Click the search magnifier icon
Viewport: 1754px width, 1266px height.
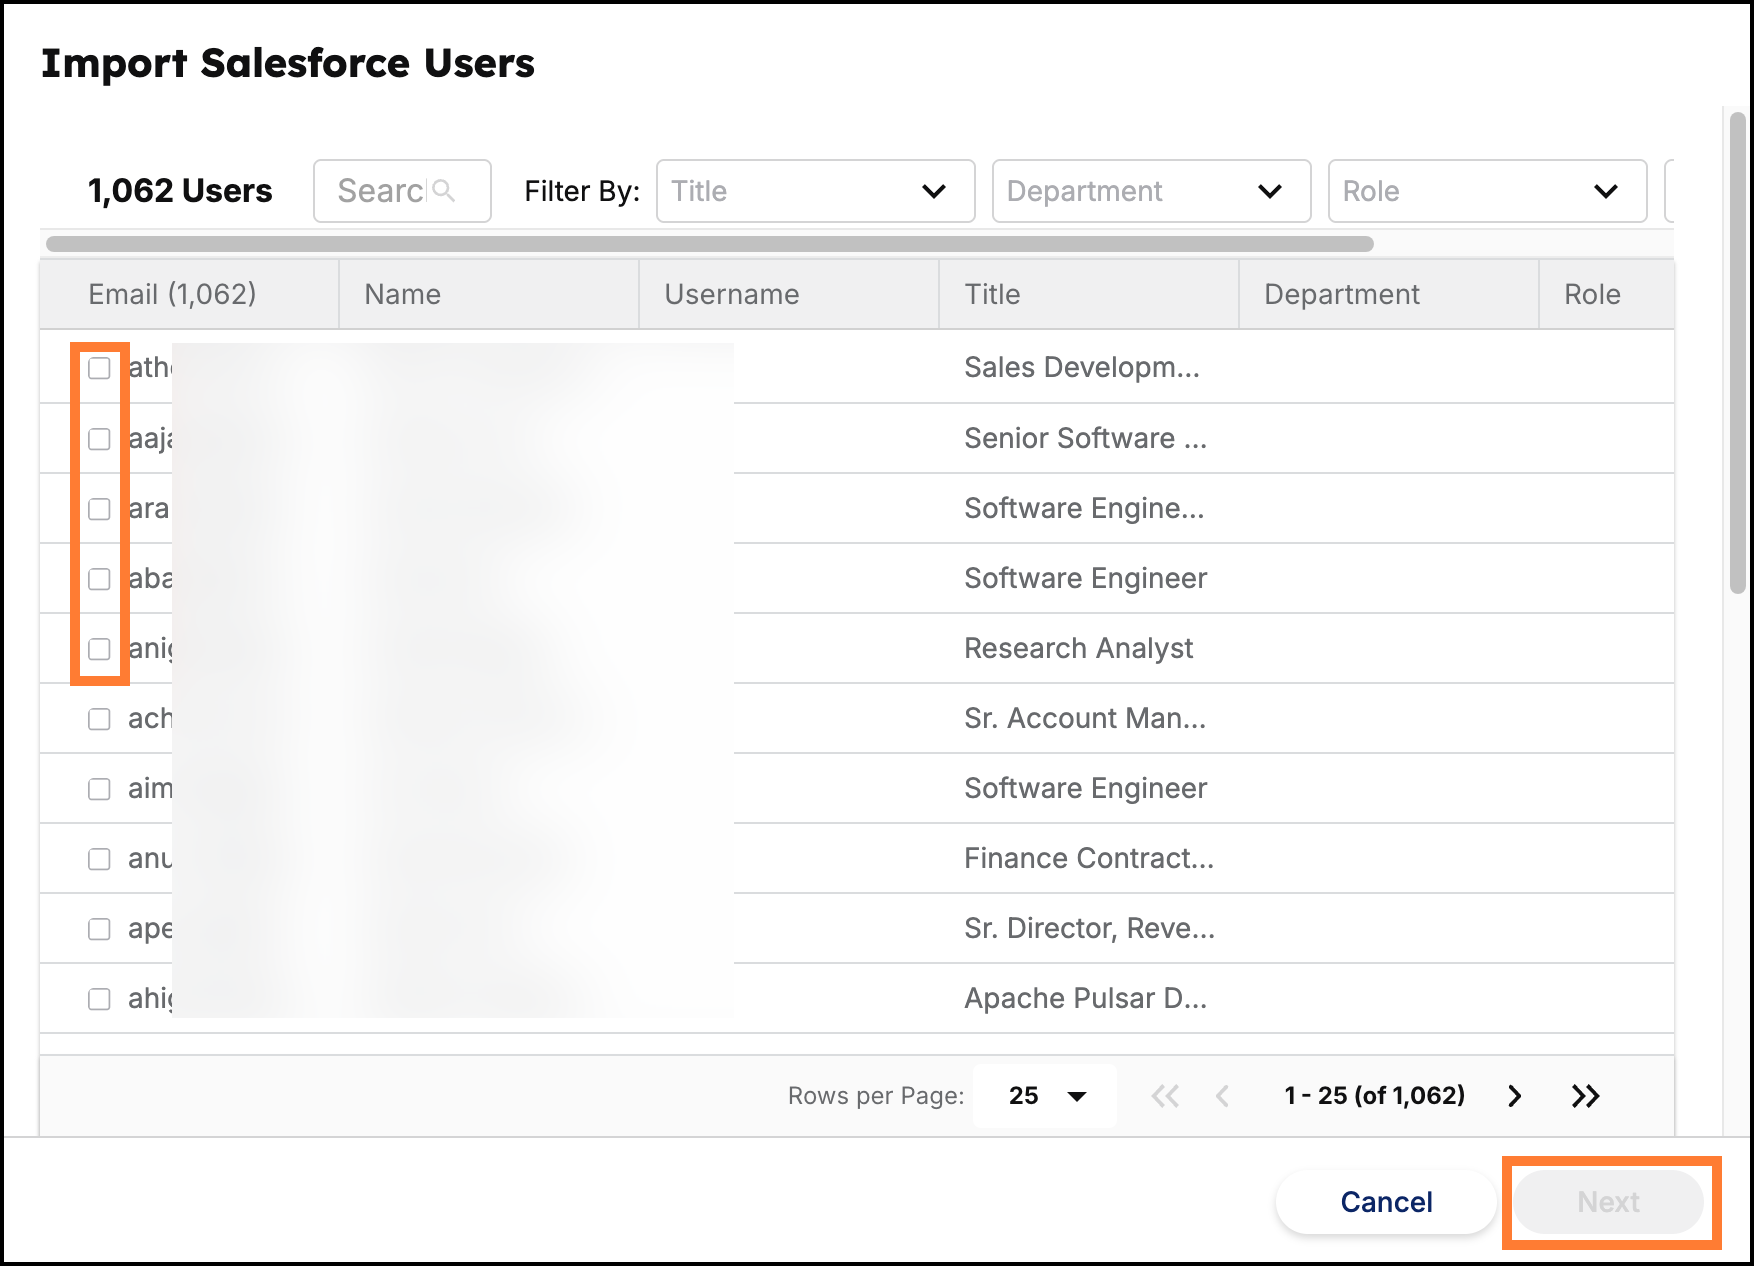(444, 190)
